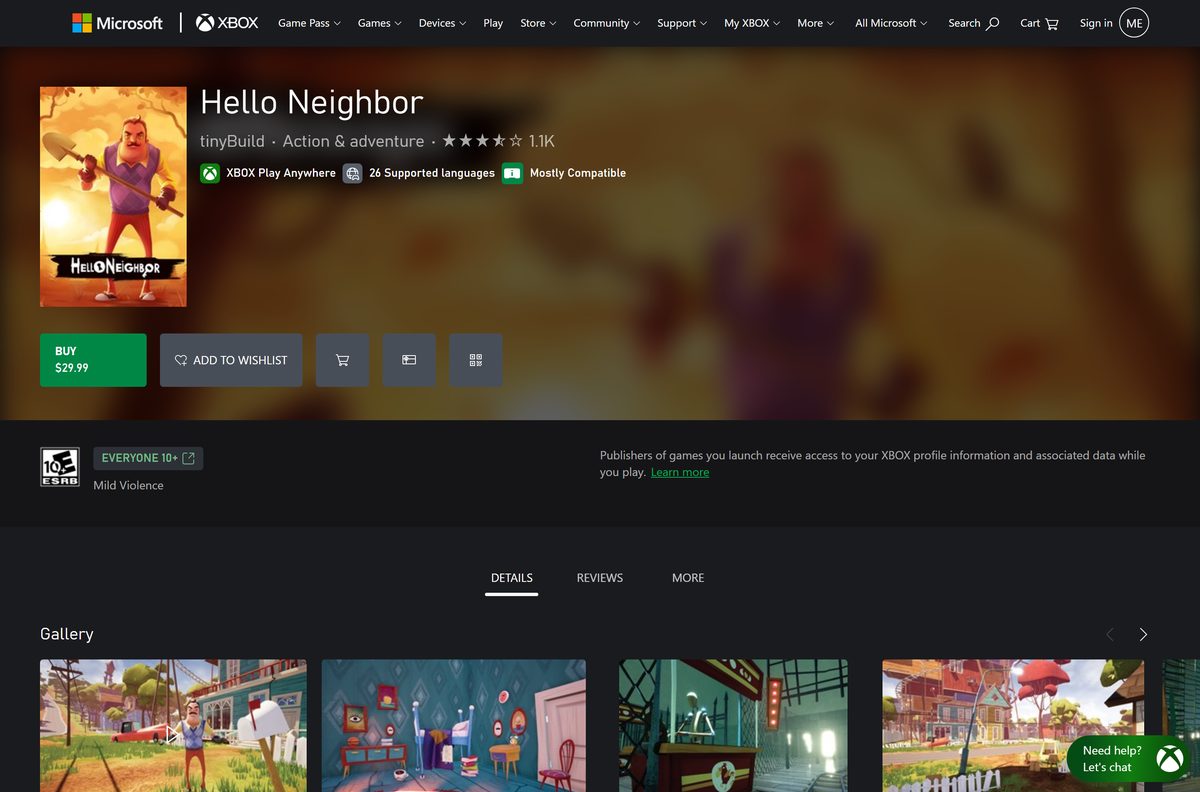1200x792 pixels.
Task: Expand the My XBOX menu
Action: (752, 23)
